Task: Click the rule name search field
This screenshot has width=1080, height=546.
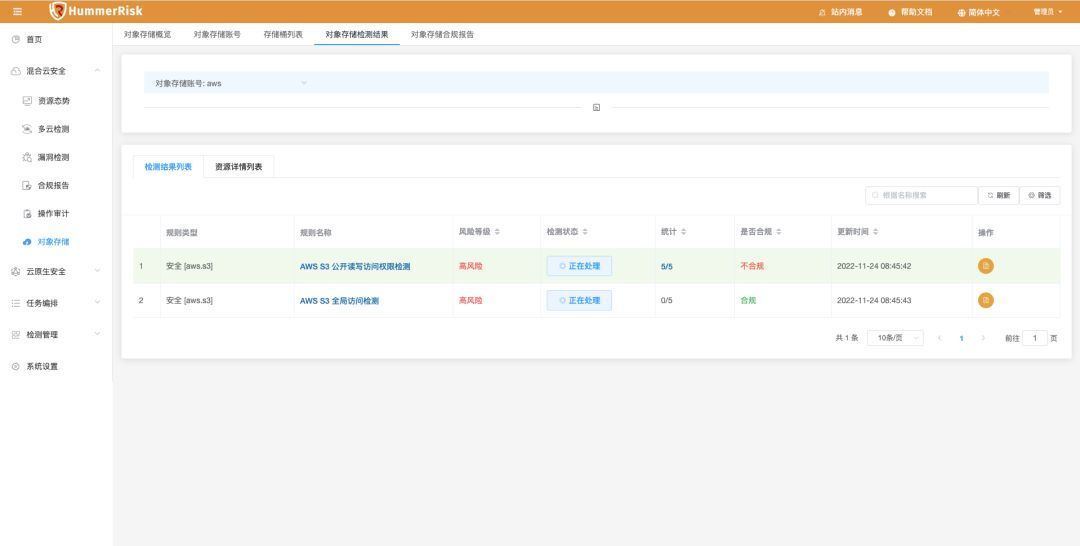Action: point(921,196)
